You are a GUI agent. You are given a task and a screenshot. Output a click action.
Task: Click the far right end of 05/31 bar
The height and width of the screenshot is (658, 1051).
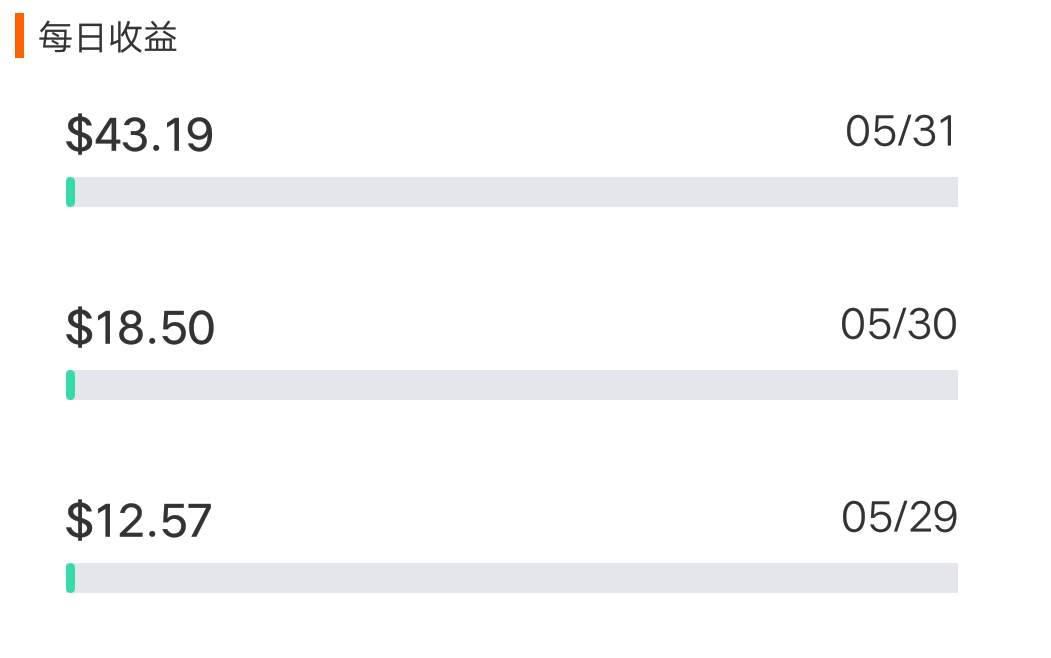(x=953, y=192)
